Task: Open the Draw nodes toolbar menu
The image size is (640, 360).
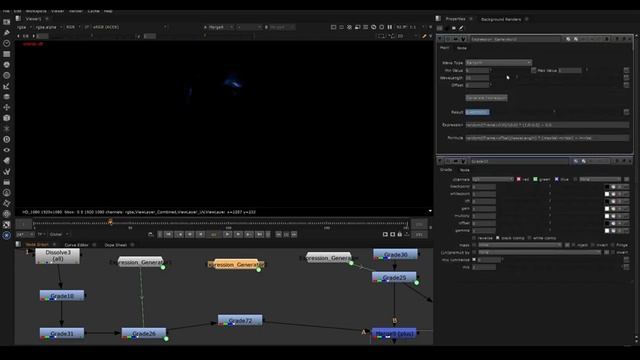Action: tap(7, 33)
